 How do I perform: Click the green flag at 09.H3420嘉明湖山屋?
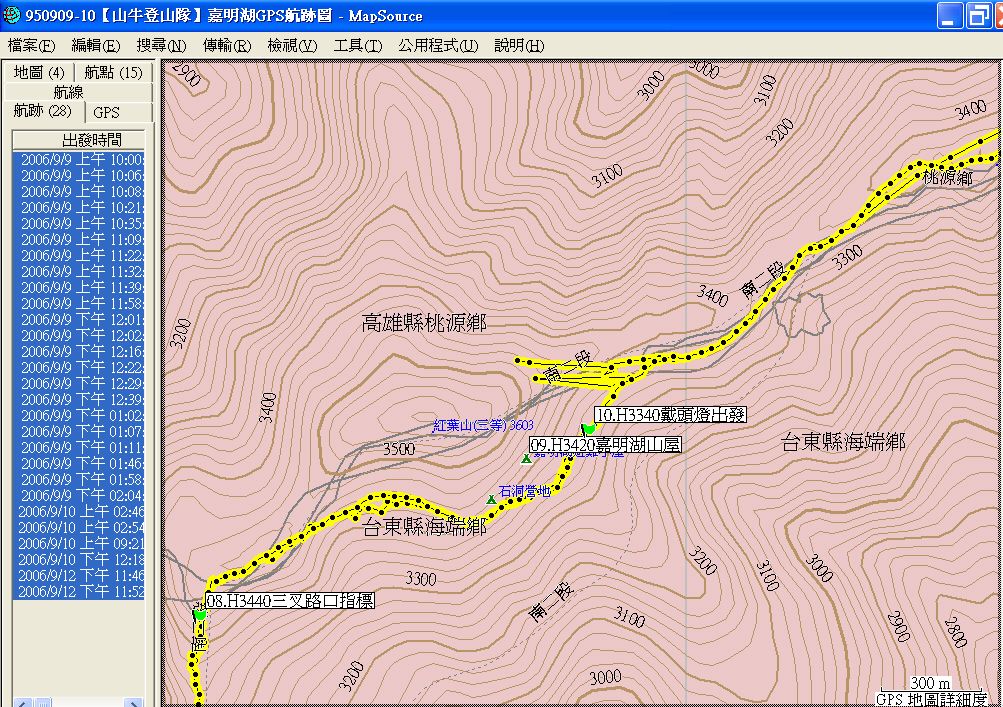click(588, 429)
